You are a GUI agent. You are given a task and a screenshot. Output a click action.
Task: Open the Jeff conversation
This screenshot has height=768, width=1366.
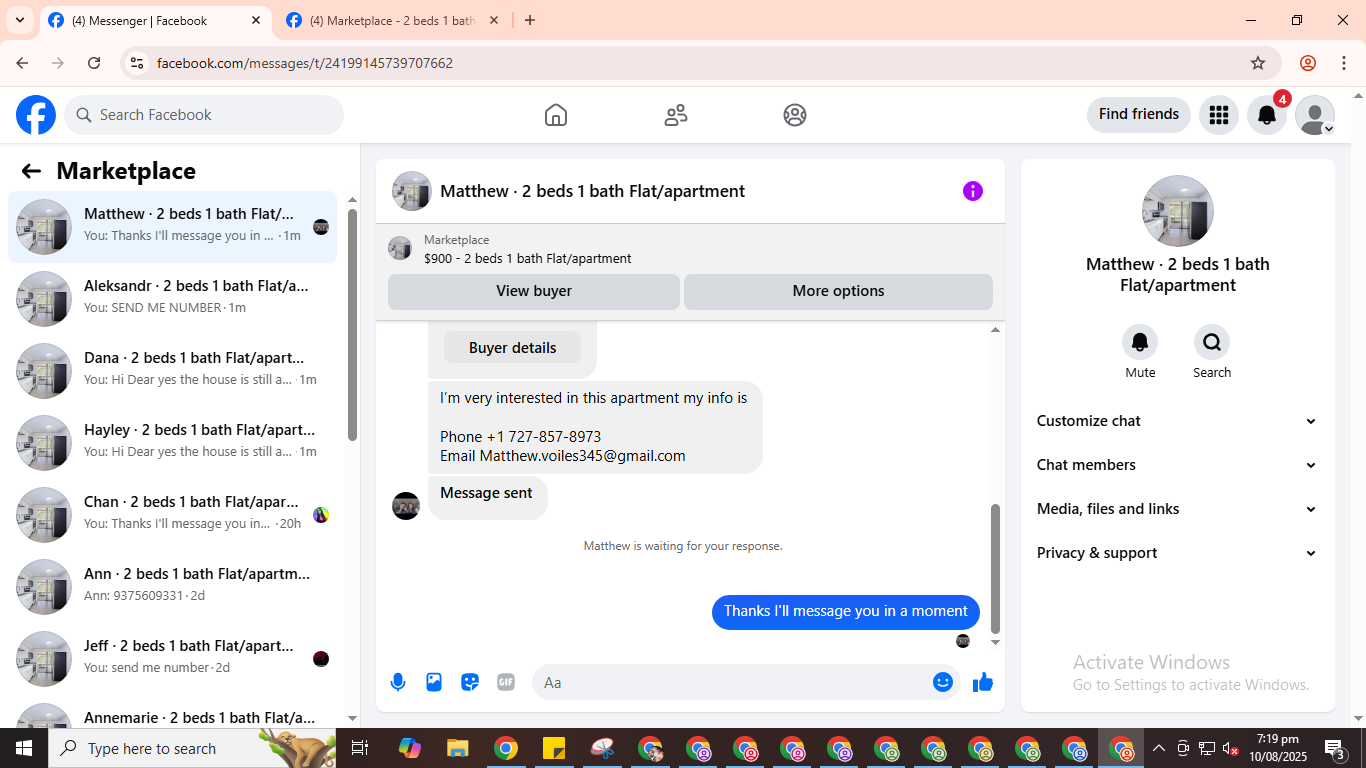click(x=172, y=659)
